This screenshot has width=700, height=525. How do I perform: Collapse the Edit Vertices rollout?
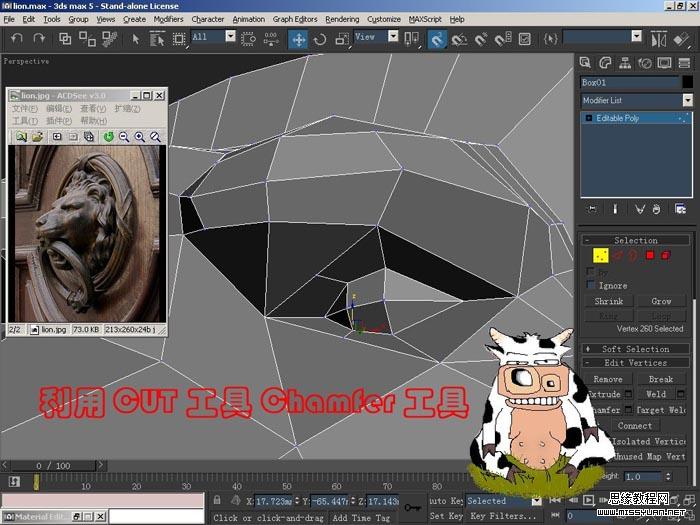coord(635,362)
